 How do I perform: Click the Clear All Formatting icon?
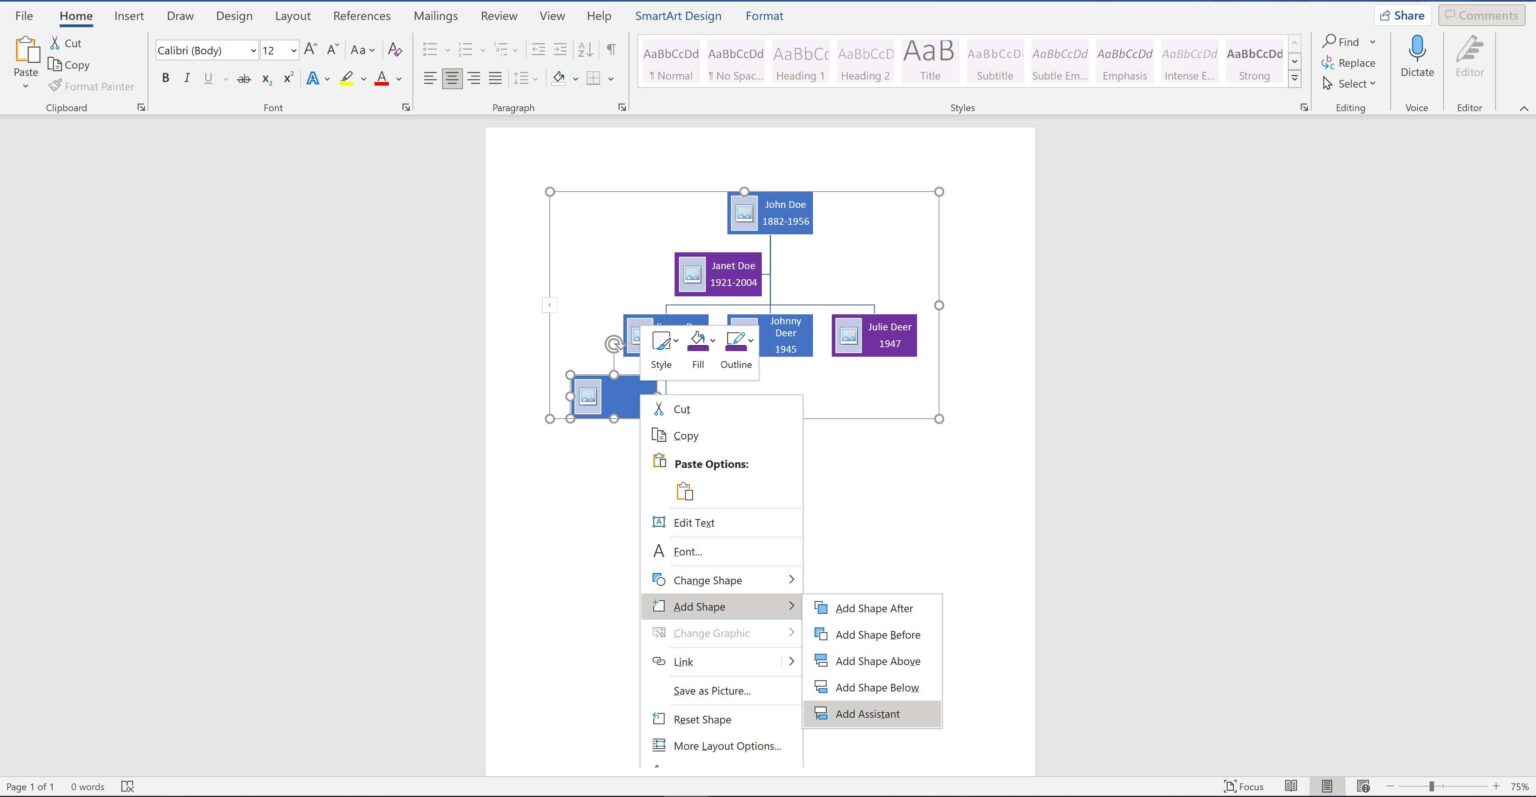(395, 49)
